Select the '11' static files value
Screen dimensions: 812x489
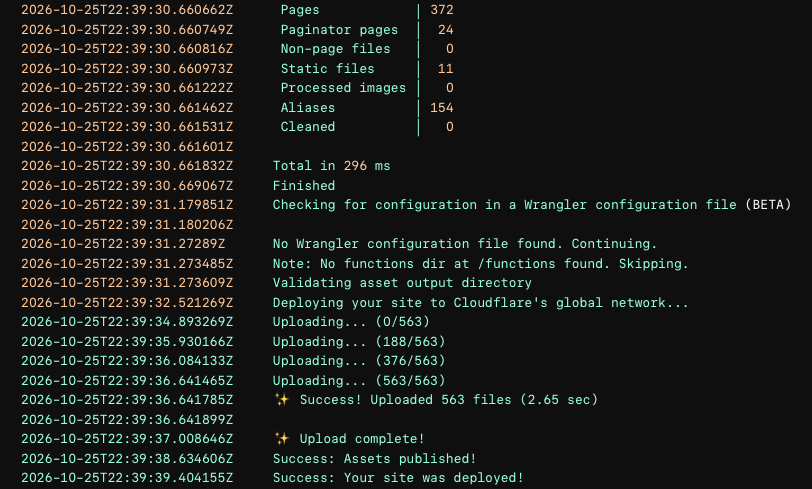point(445,69)
